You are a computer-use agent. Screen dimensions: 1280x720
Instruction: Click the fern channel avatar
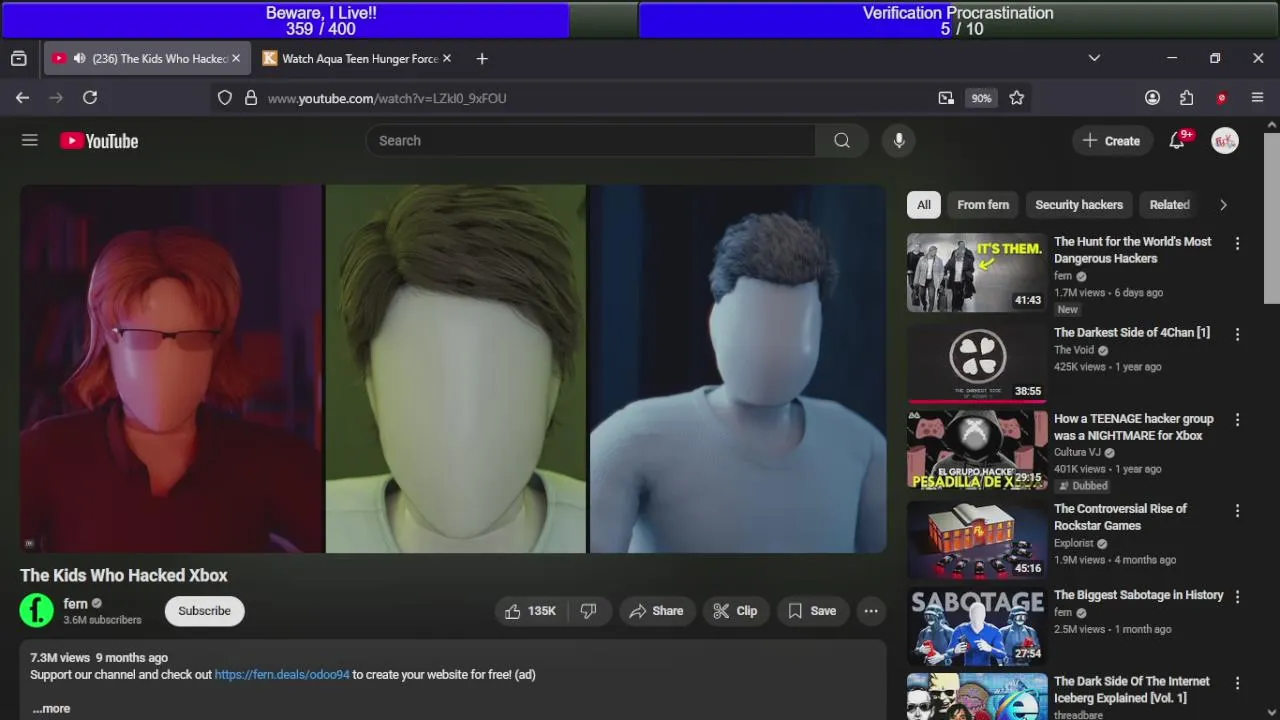point(37,611)
